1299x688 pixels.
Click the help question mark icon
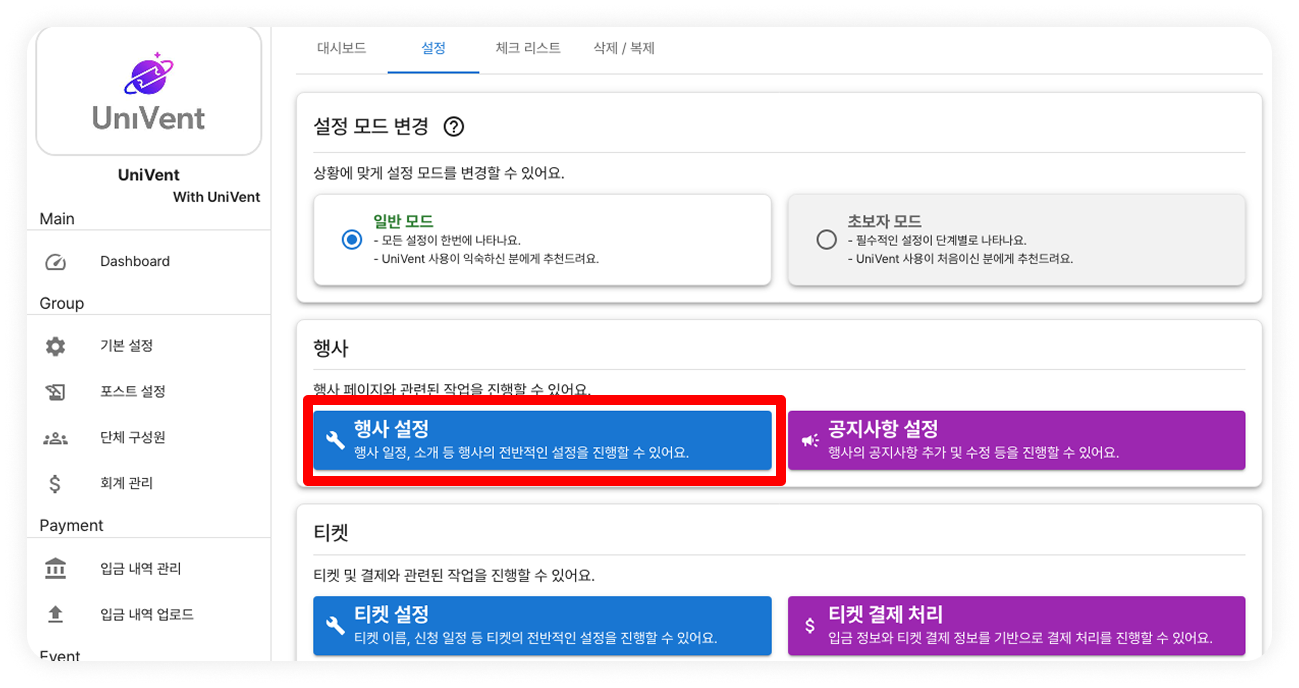click(x=454, y=127)
